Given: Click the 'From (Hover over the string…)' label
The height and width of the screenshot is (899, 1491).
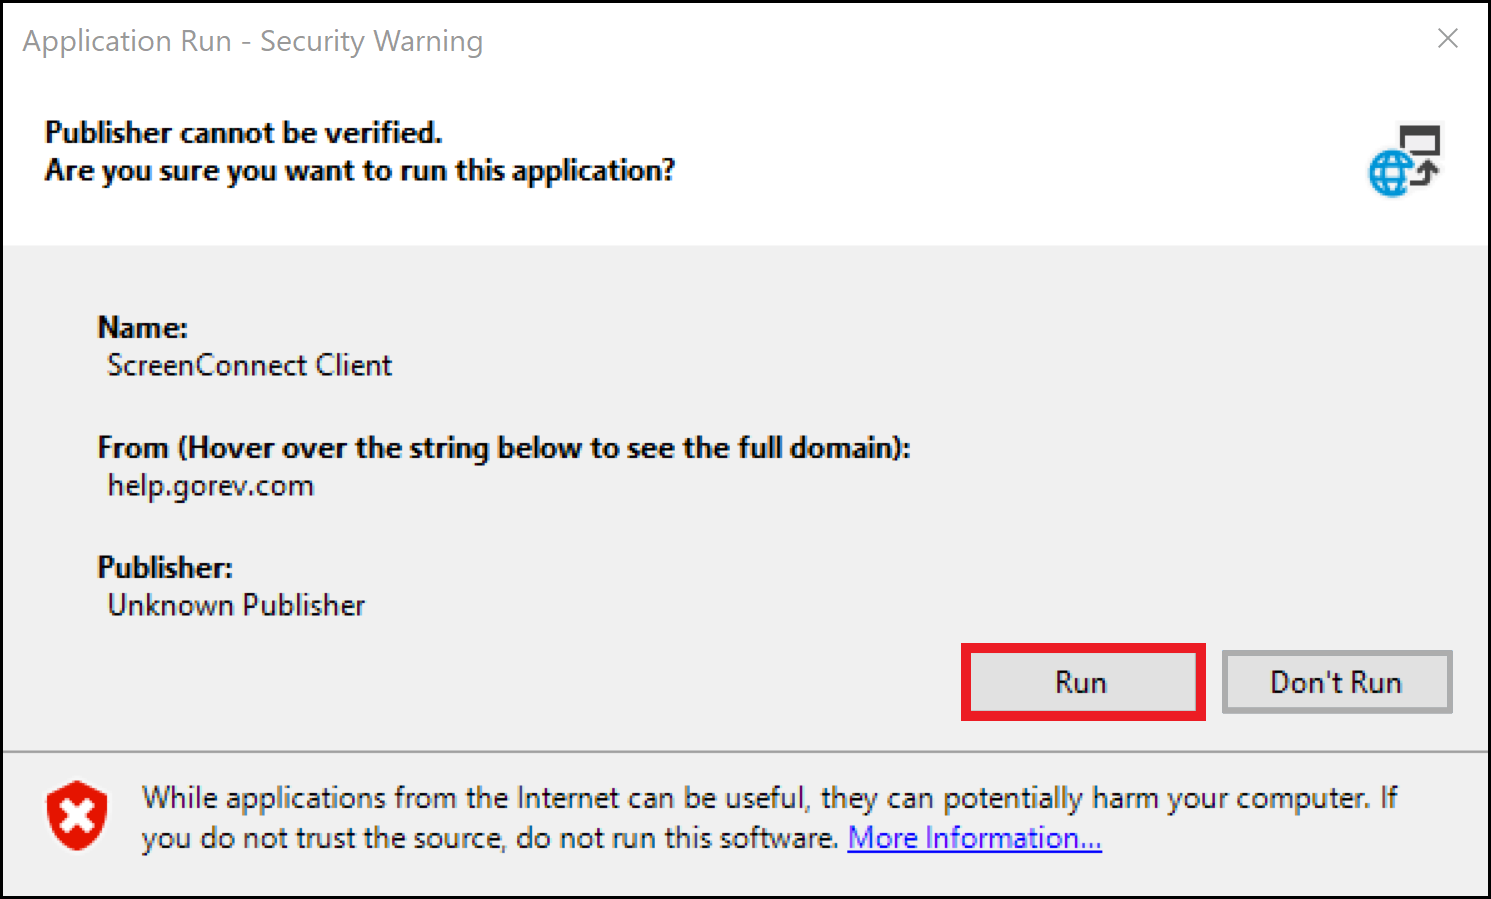Looking at the screenshot, I should 504,447.
